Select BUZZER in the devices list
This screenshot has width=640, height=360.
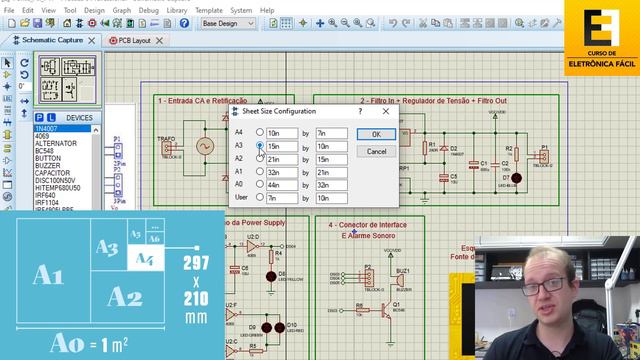[47, 166]
